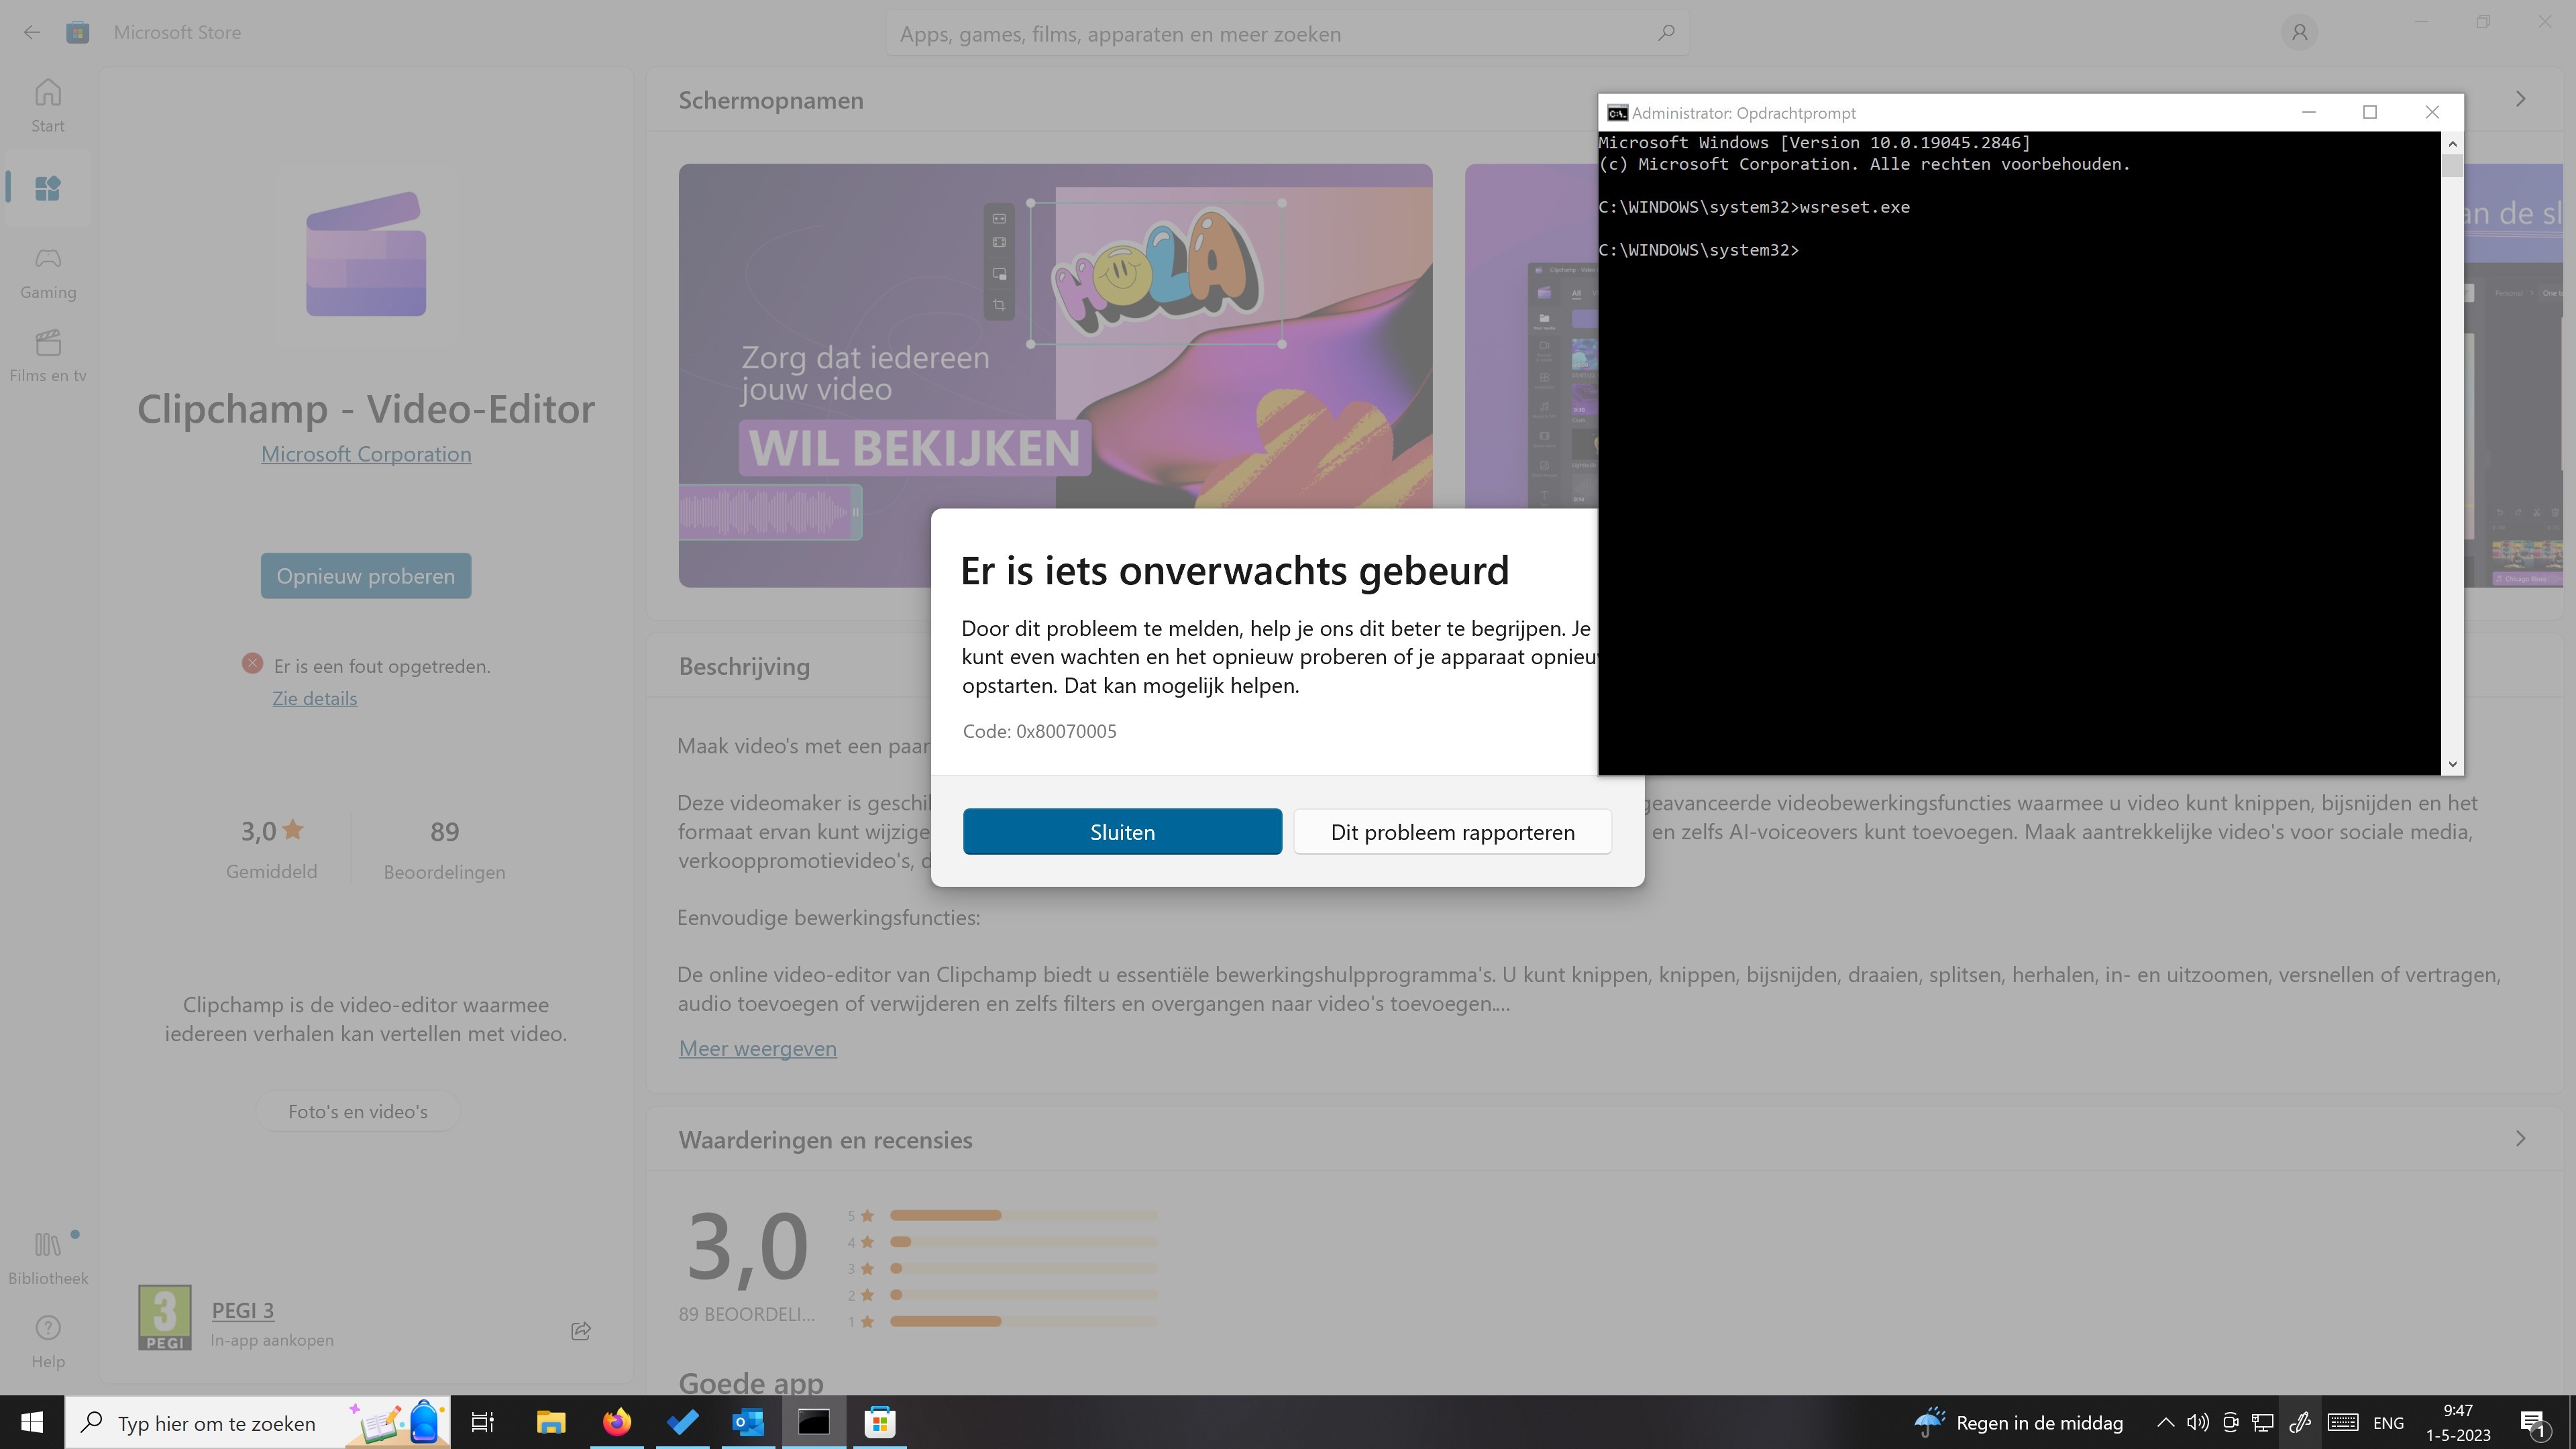Click the Microsoft Store back arrow

pyautogui.click(x=32, y=32)
